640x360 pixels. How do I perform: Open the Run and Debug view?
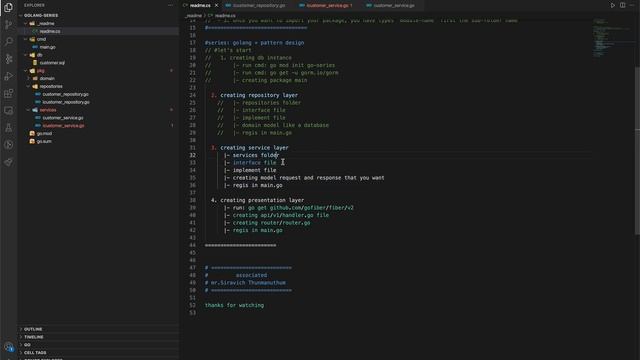[x=8, y=76]
